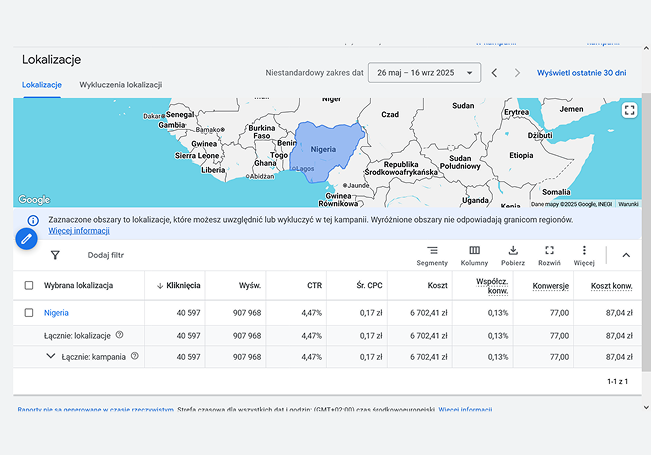Switch to Wykluczenia lokalizacji tab
The height and width of the screenshot is (455, 651).
pos(120,85)
